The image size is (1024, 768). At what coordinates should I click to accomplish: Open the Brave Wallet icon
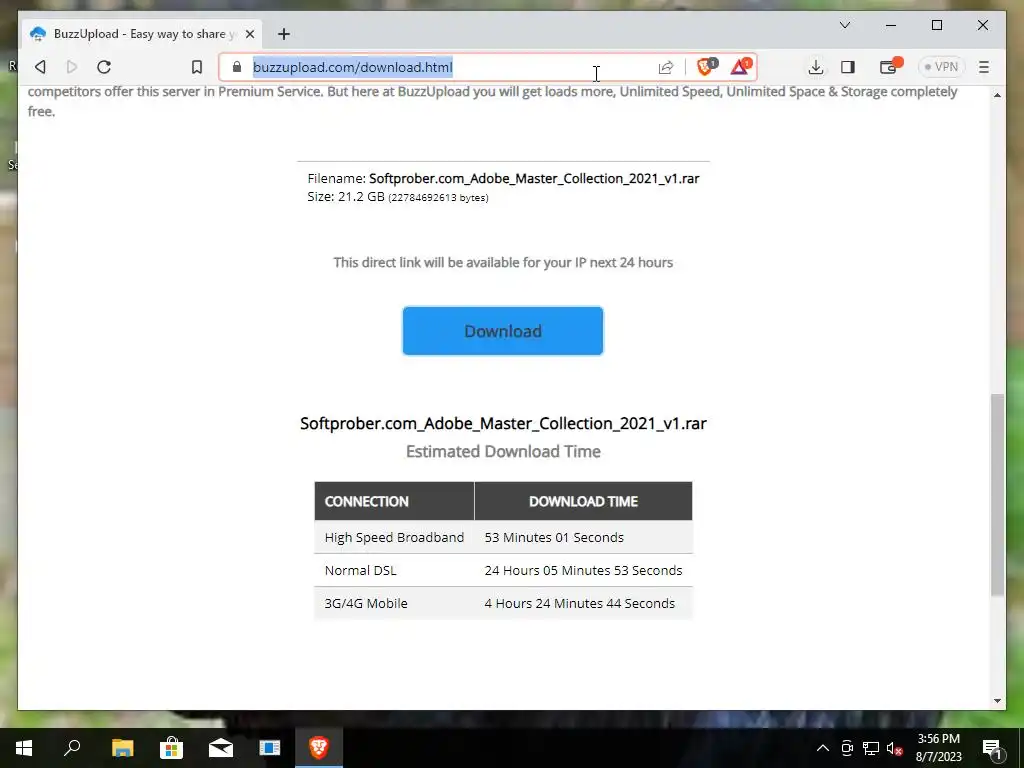point(889,67)
